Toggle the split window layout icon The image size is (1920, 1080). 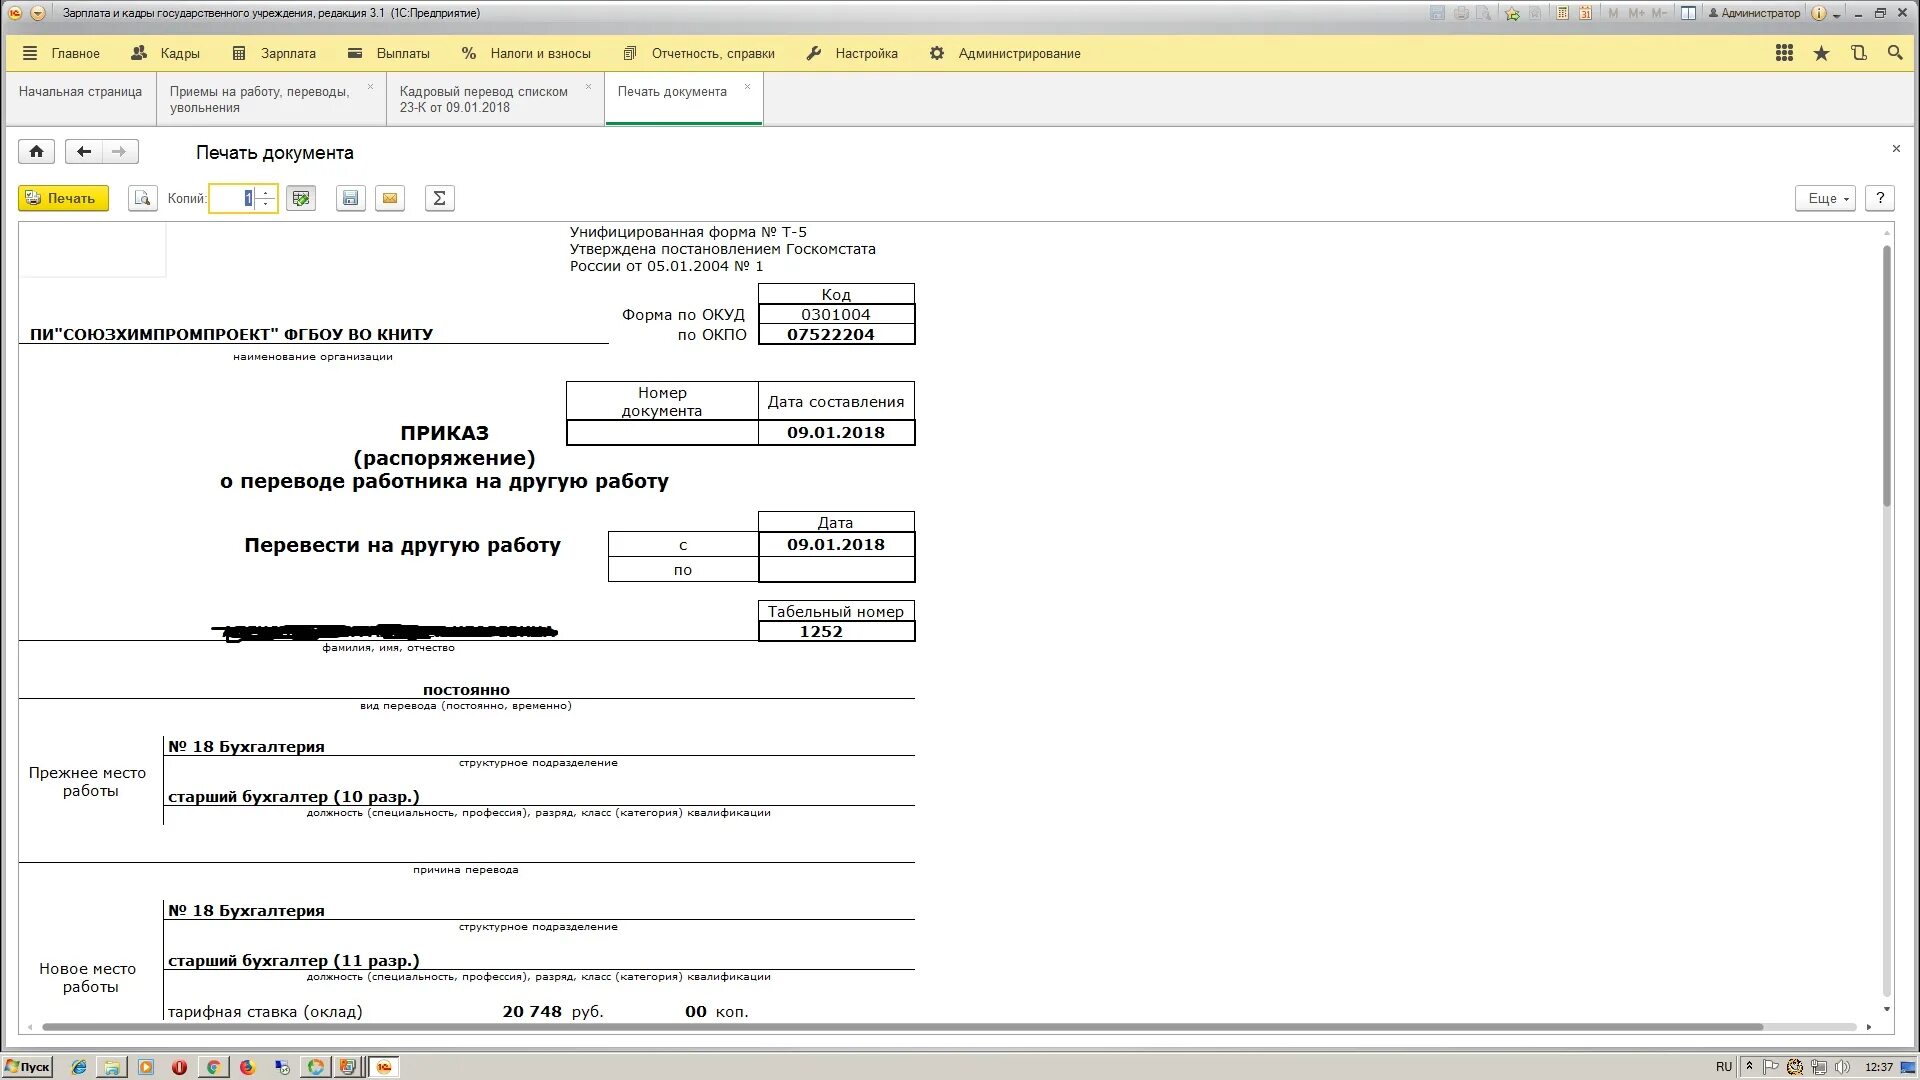(x=1688, y=13)
